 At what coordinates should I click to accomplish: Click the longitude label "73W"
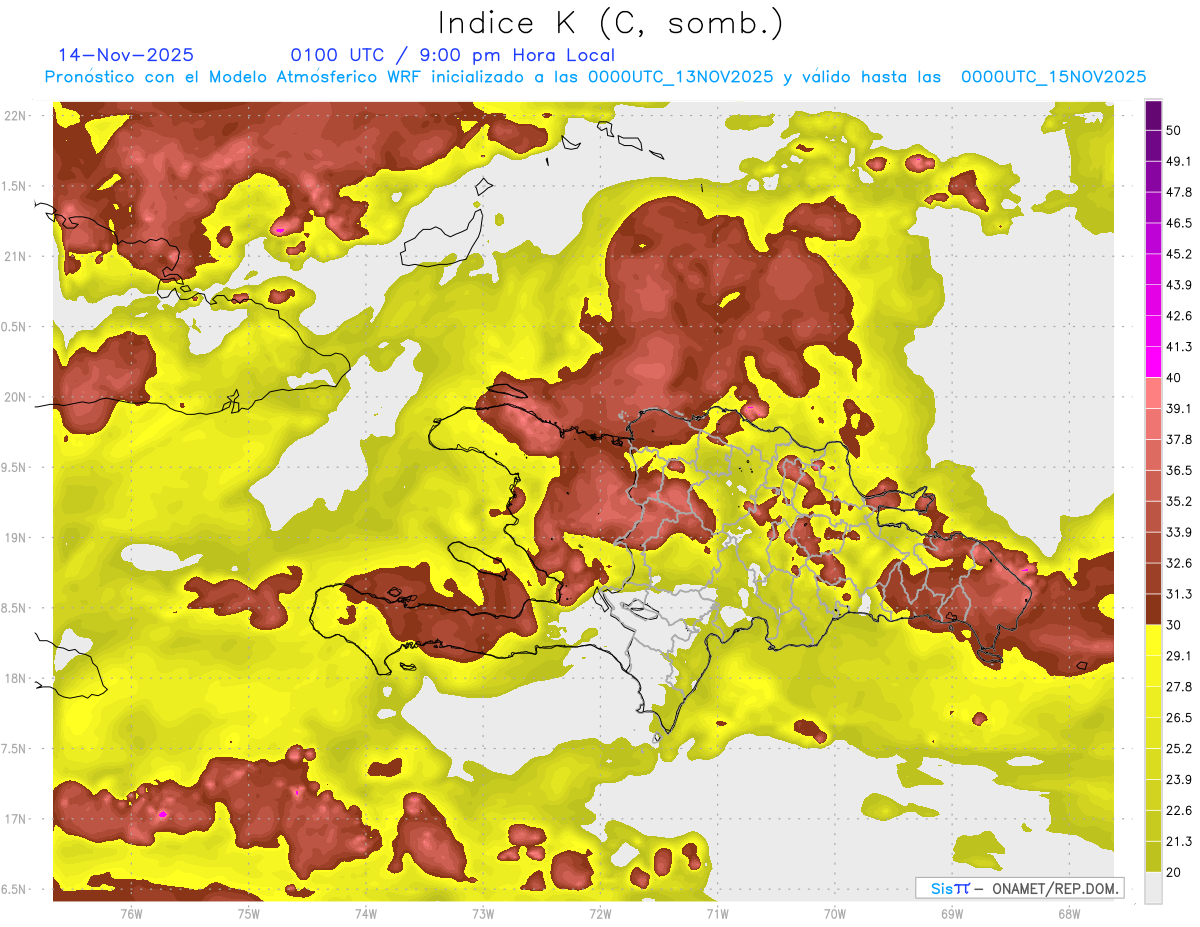pos(483,913)
